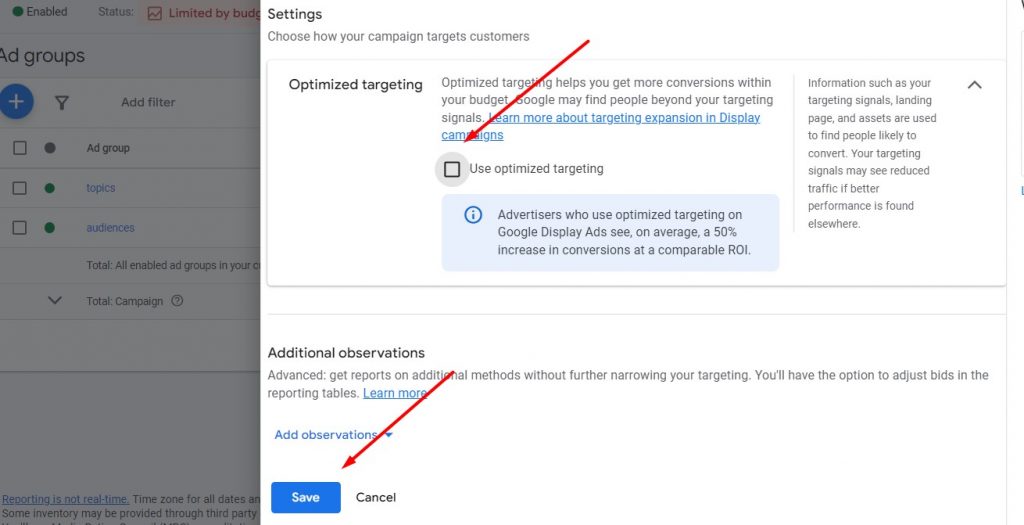Toggle the Use optimized targeting checkbox

click(x=452, y=169)
